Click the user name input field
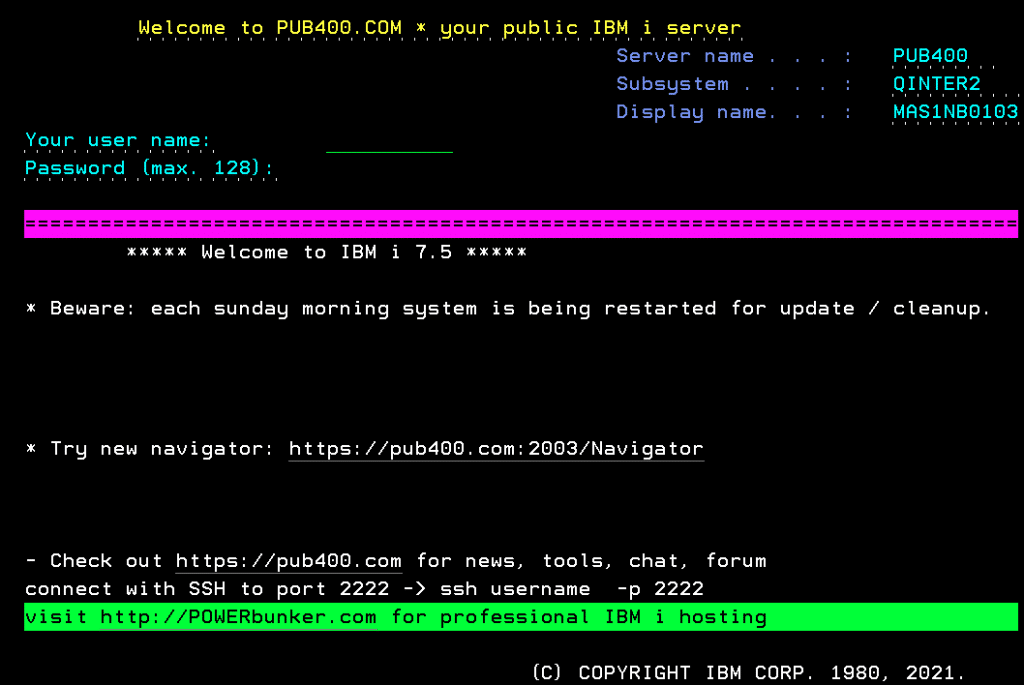The height and width of the screenshot is (685, 1024). click(x=389, y=141)
